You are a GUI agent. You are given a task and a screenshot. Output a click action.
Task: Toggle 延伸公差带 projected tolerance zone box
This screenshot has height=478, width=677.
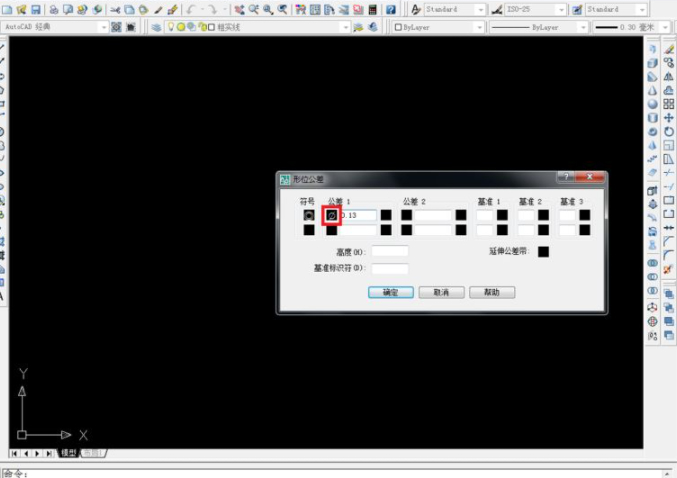tap(543, 251)
